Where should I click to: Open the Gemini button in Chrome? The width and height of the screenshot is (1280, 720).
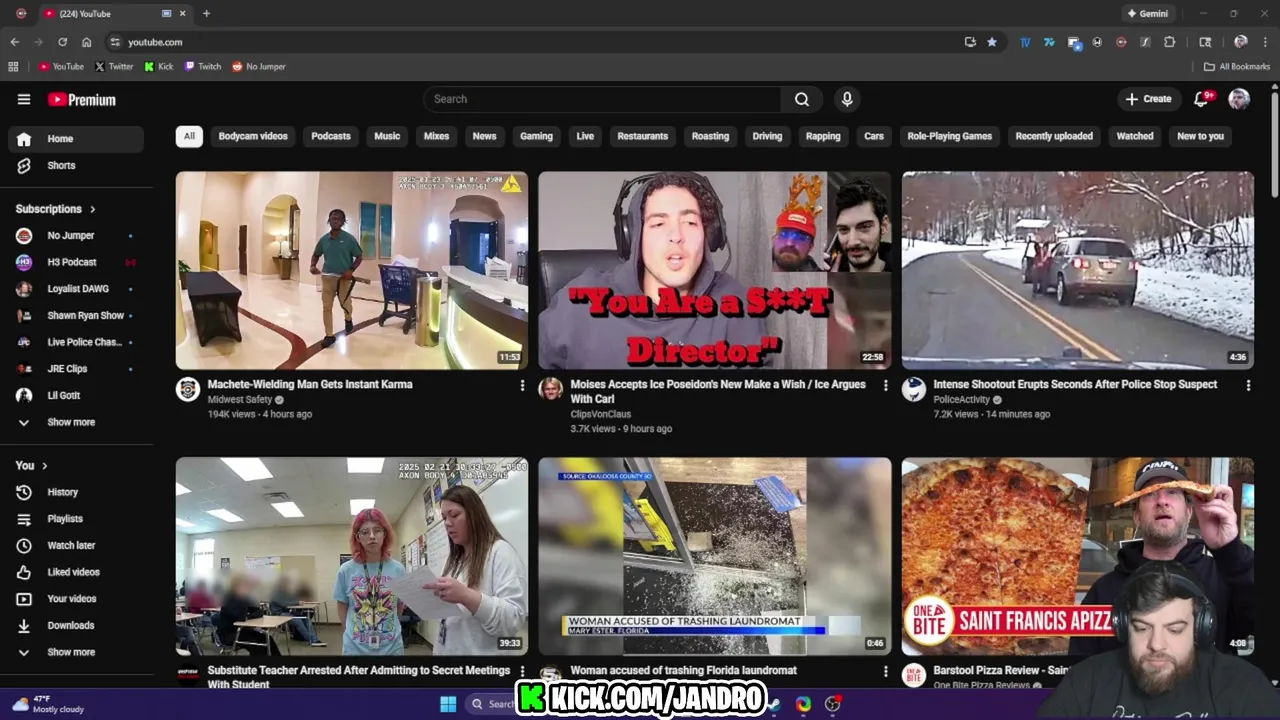pos(1148,14)
